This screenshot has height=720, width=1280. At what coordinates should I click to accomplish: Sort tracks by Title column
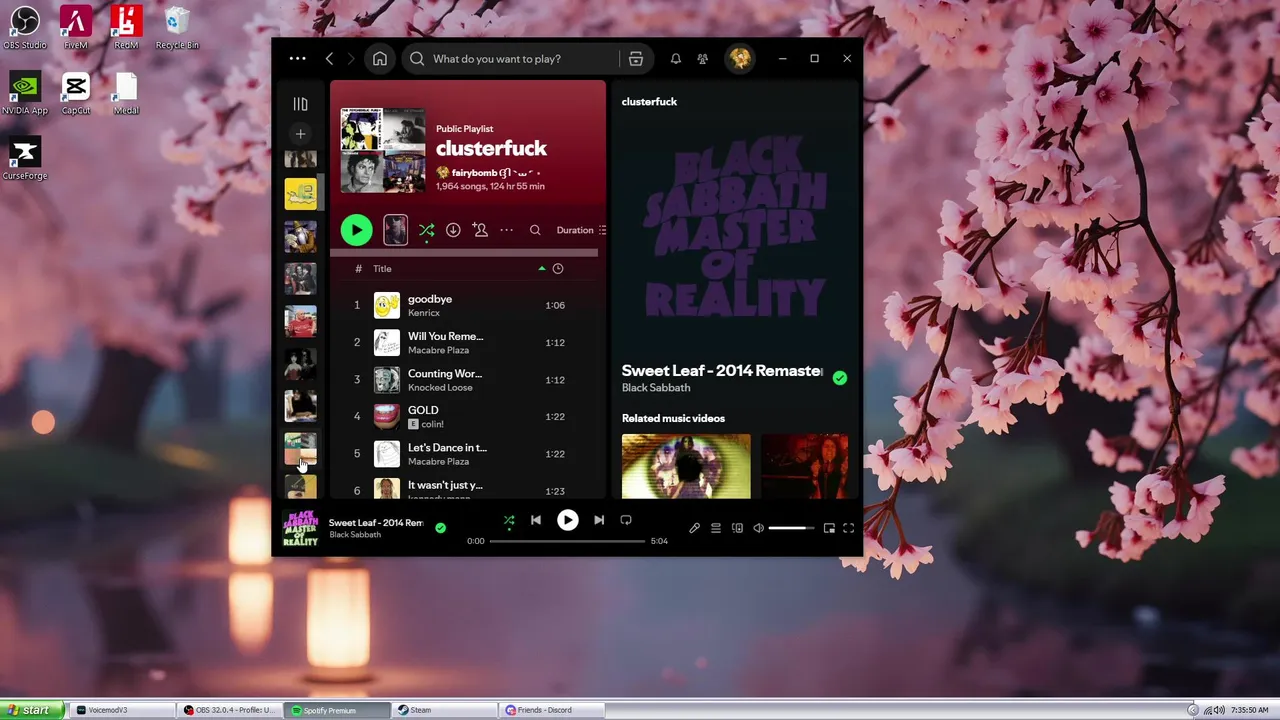pyautogui.click(x=382, y=269)
